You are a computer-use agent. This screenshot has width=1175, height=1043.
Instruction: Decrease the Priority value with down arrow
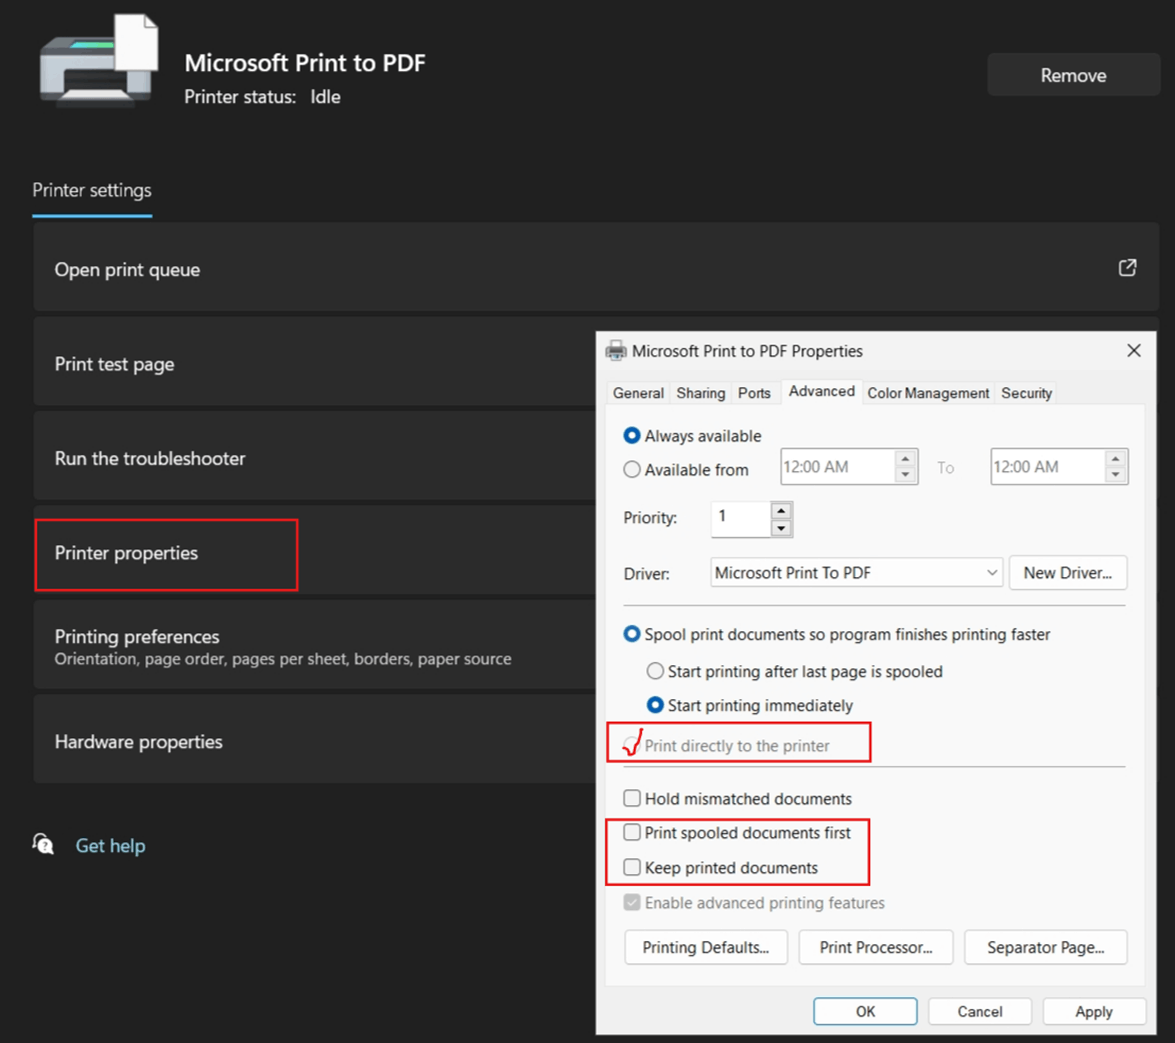(781, 528)
